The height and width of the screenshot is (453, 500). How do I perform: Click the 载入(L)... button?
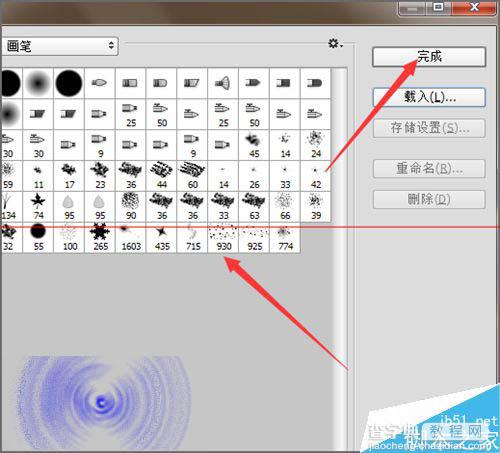coord(429,97)
